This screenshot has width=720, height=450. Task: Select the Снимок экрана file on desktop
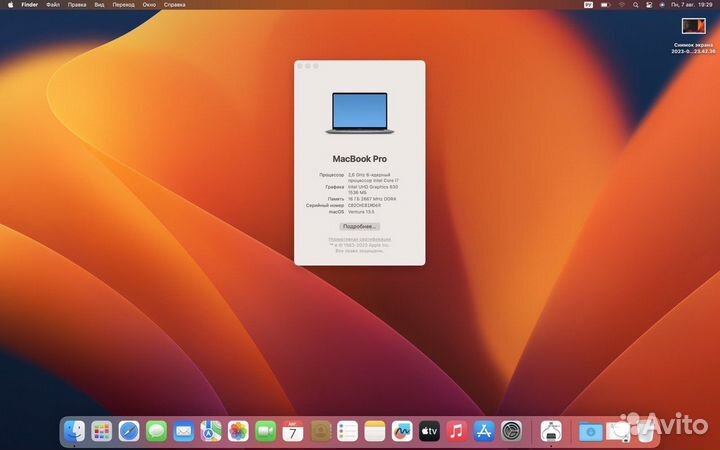coord(693,36)
